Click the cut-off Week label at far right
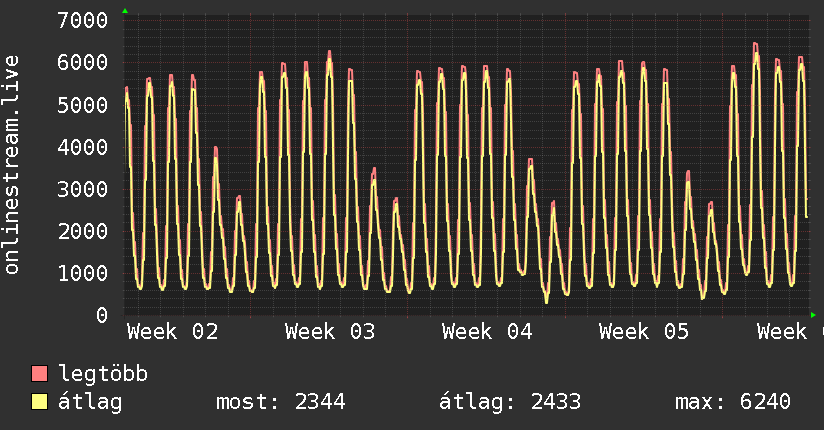Viewport: 824px width, 430px height. pyautogui.click(x=781, y=332)
